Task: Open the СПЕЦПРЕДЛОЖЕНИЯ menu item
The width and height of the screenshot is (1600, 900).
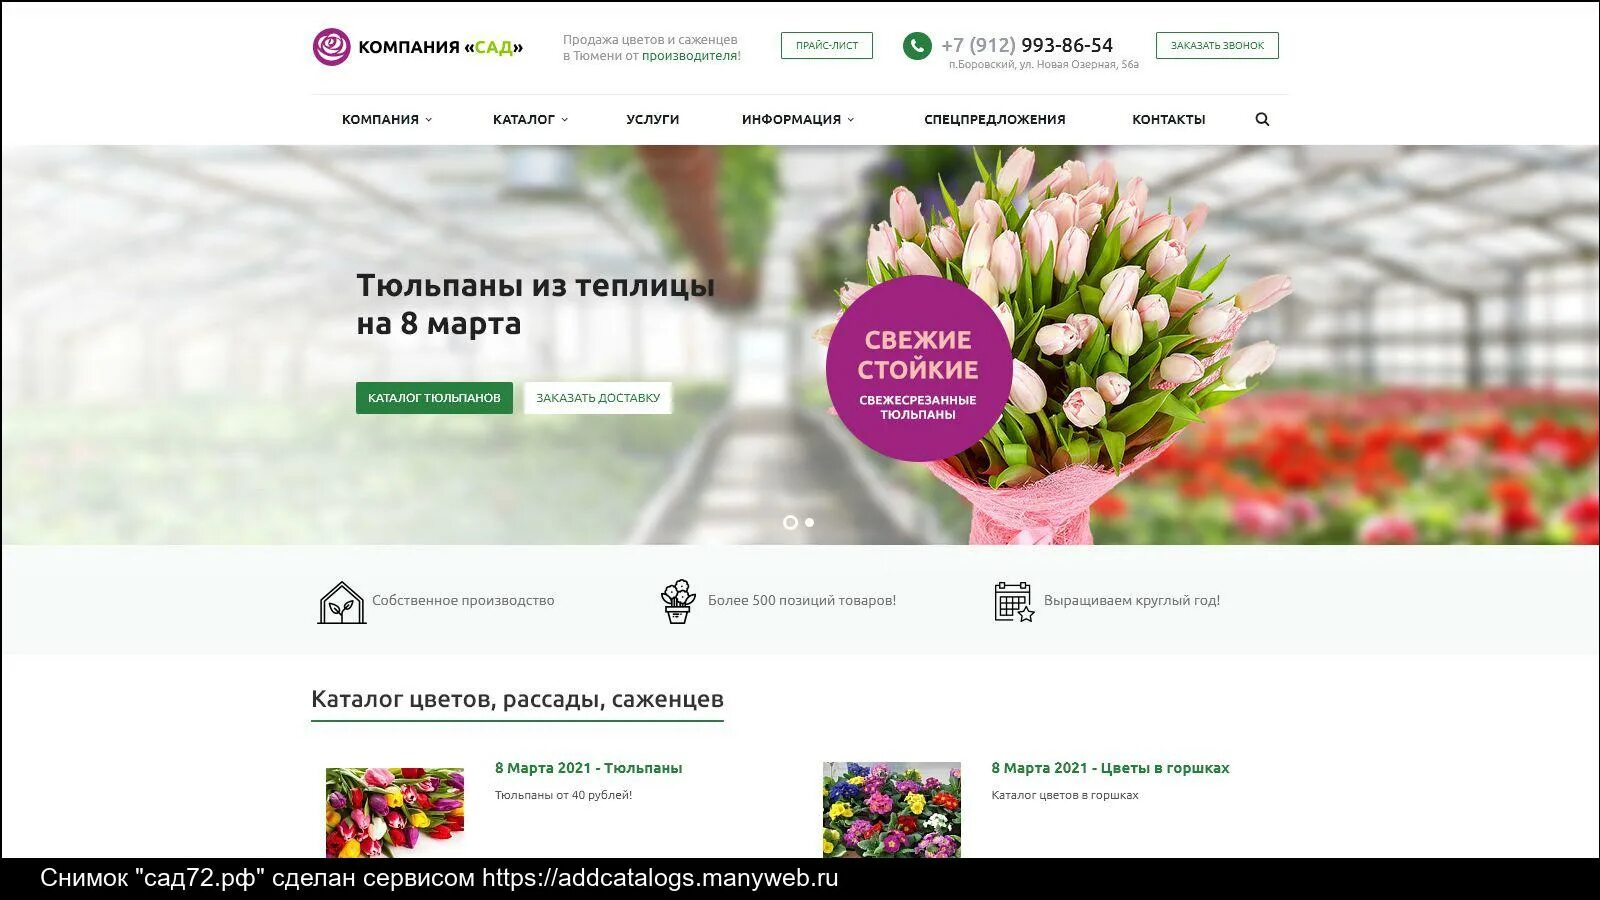Action: pos(995,119)
